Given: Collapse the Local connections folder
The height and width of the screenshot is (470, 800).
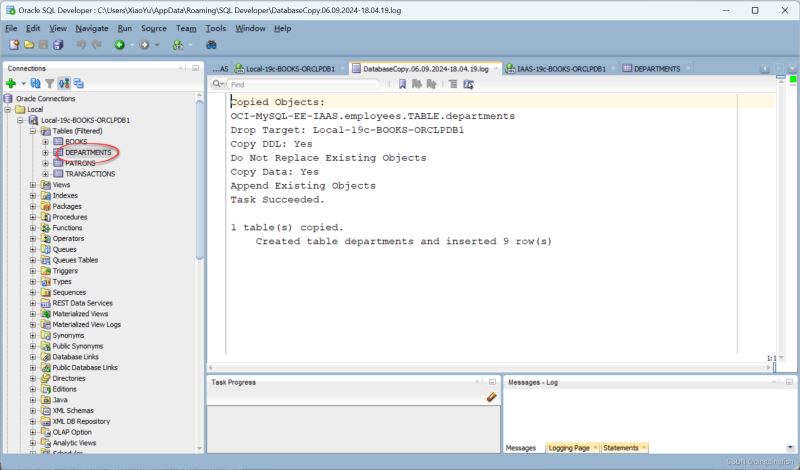Looking at the screenshot, I should (x=8, y=109).
